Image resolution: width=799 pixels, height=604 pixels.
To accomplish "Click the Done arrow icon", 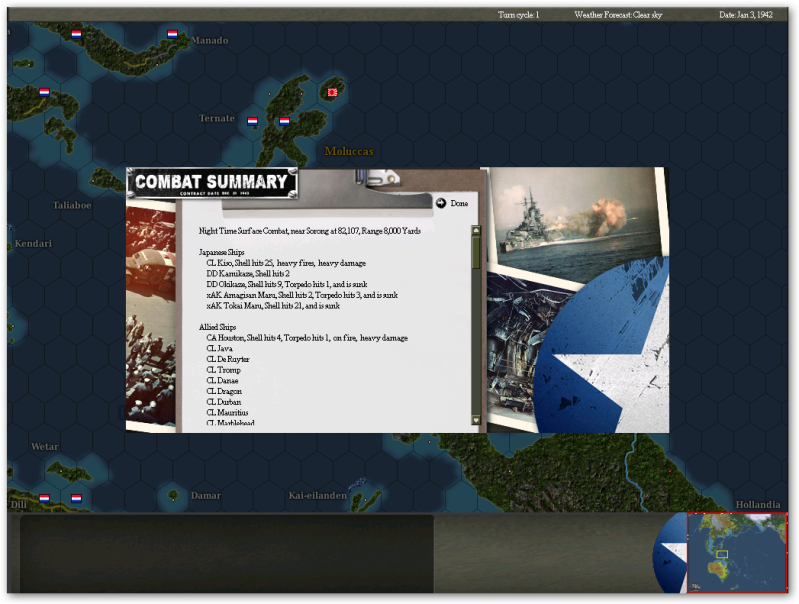I will [x=441, y=203].
